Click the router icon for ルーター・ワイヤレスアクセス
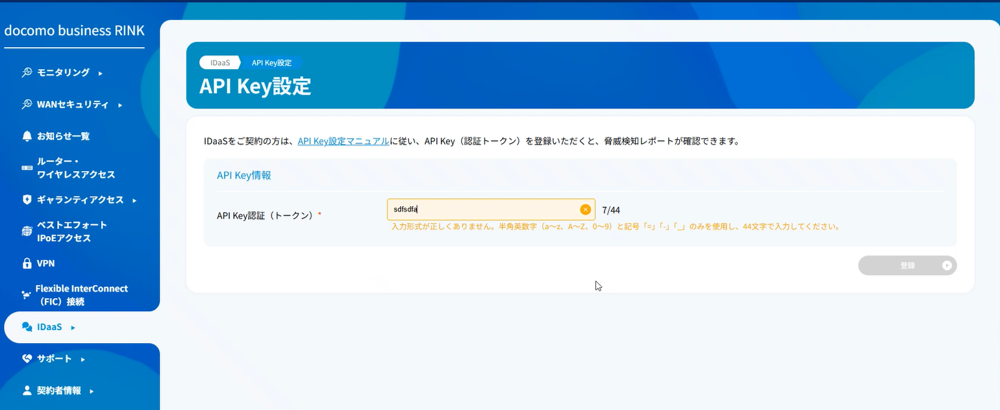1000x410 pixels. [x=27, y=168]
